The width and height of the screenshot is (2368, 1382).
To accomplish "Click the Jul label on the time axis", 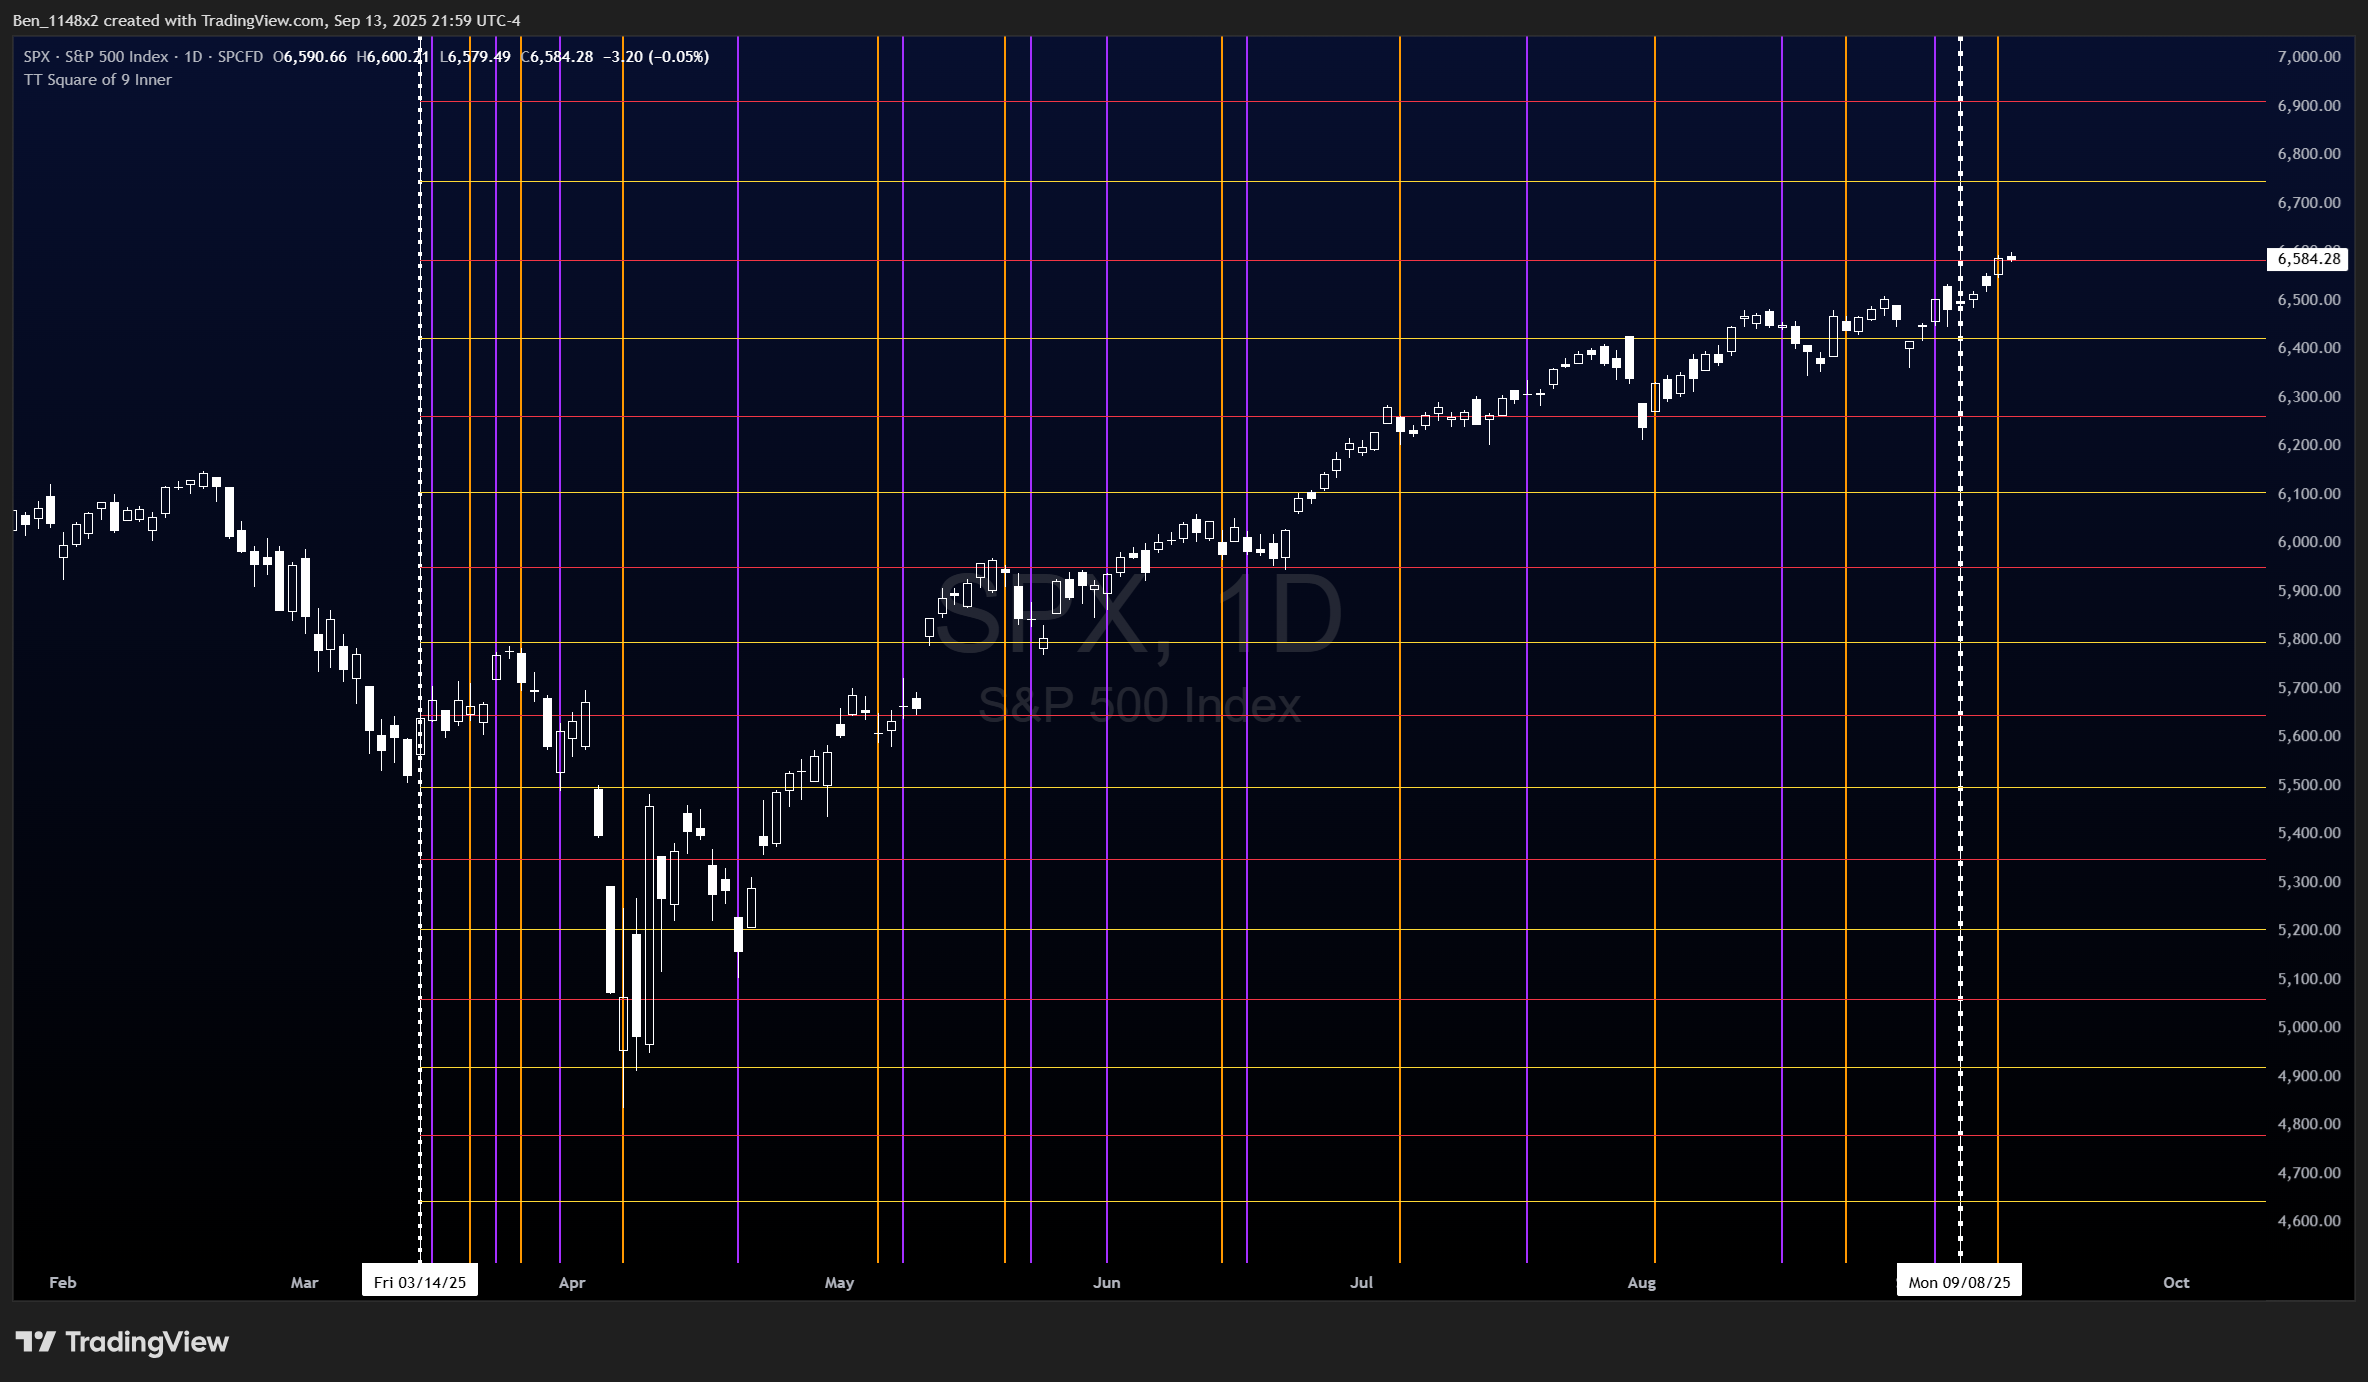I will [x=1361, y=1282].
